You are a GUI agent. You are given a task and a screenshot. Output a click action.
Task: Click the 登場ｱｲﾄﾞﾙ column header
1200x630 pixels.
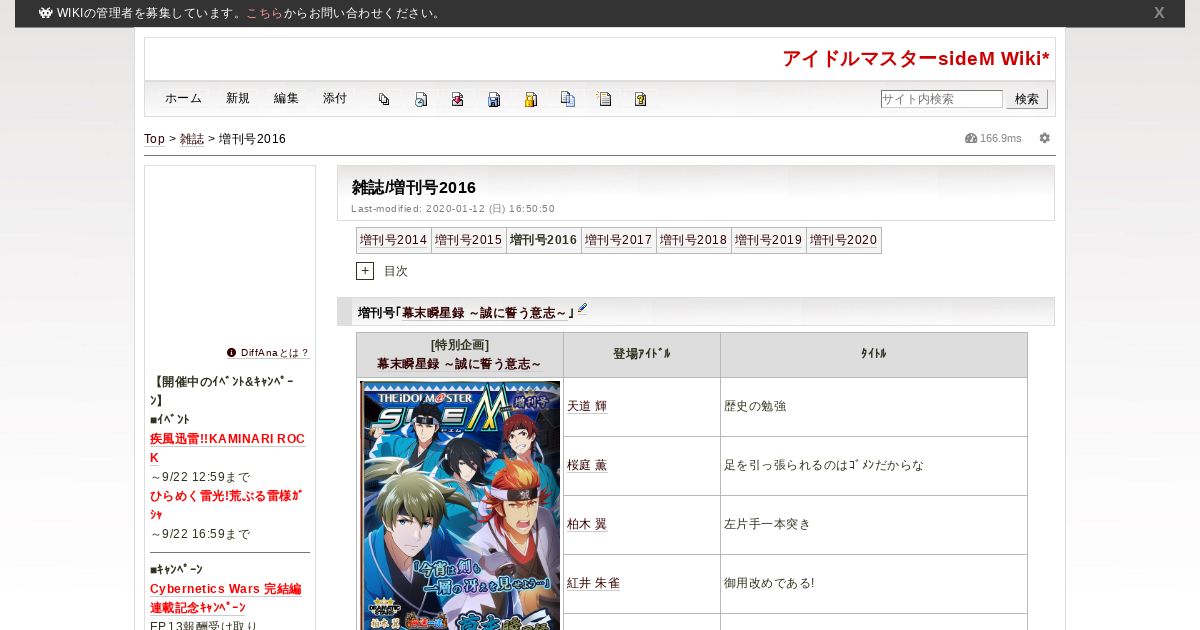(x=642, y=355)
